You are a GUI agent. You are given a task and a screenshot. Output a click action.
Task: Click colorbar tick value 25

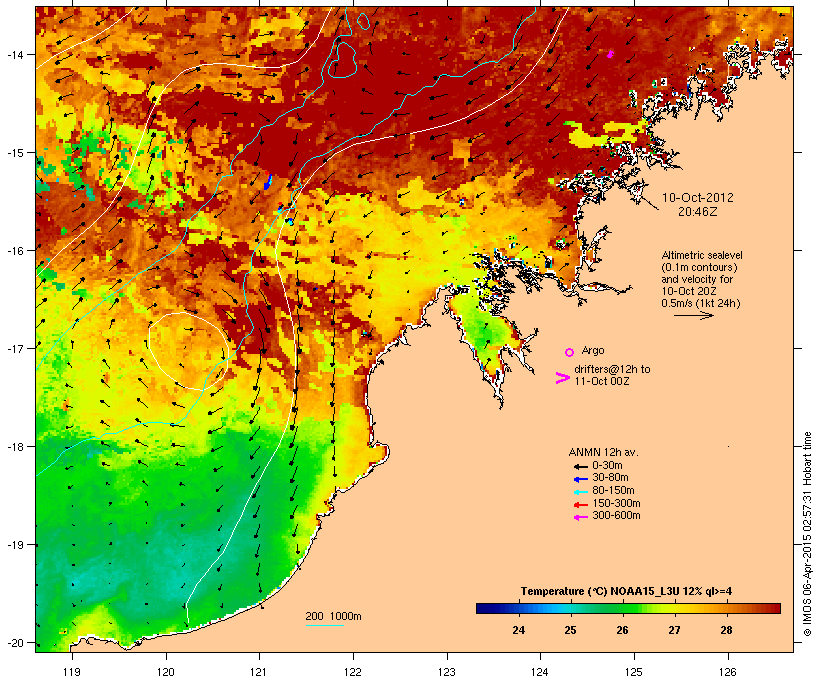570,630
